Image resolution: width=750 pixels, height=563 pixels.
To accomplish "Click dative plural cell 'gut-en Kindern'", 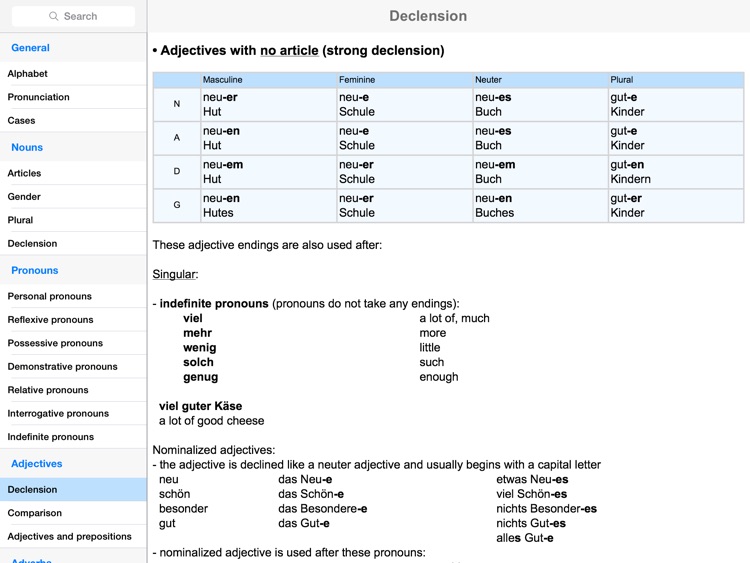I will click(676, 172).
